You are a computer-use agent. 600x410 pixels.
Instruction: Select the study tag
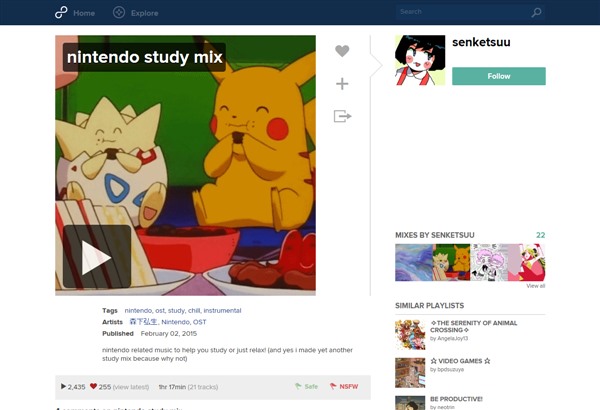pyautogui.click(x=176, y=310)
